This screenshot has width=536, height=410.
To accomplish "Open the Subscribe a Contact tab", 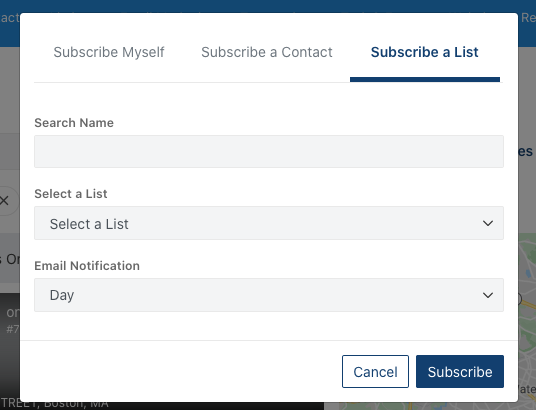I will click(x=267, y=52).
